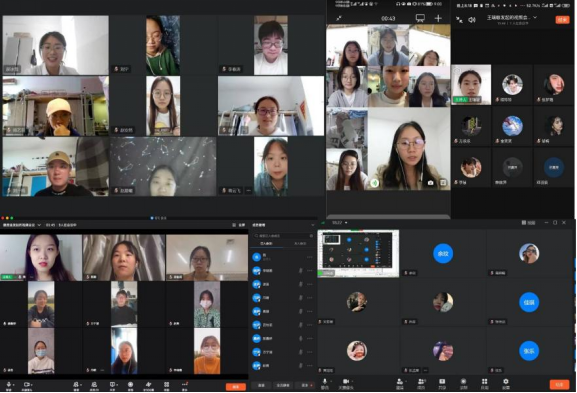
Task: Expand the meeting title chevron in the bottom-left window
Action: click(x=39, y=225)
